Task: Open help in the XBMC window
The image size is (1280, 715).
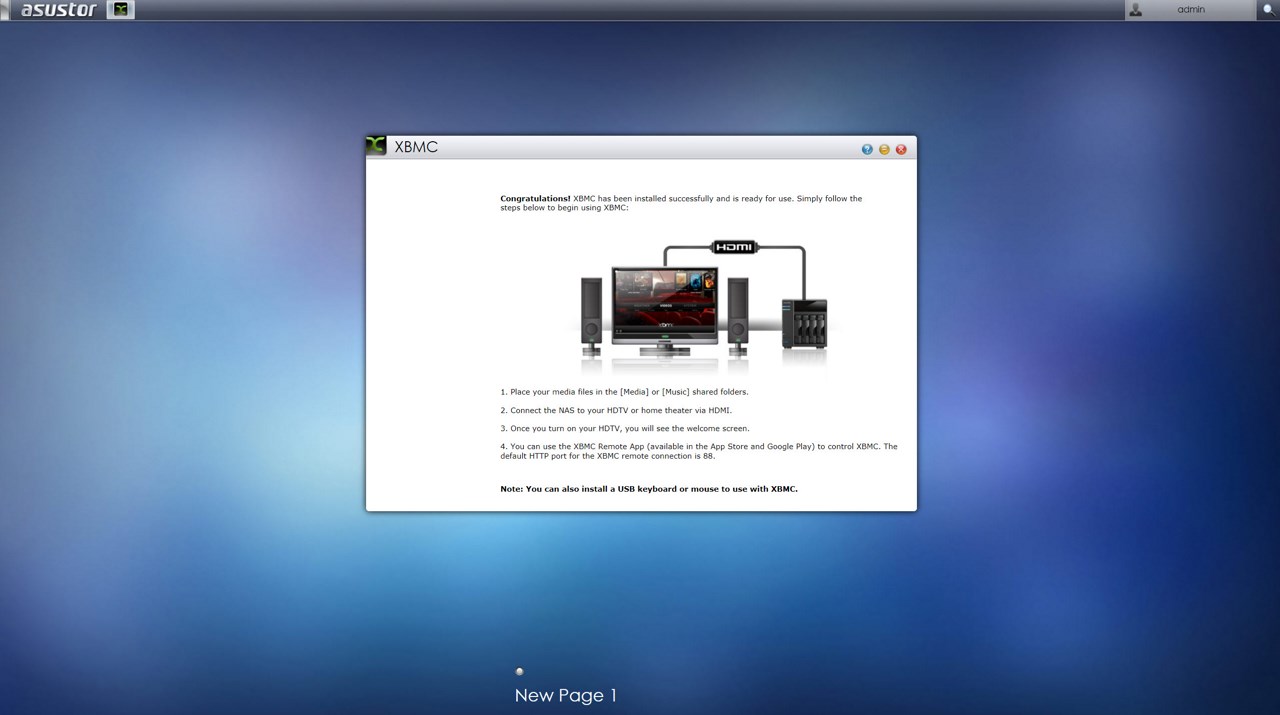Action: [867, 149]
